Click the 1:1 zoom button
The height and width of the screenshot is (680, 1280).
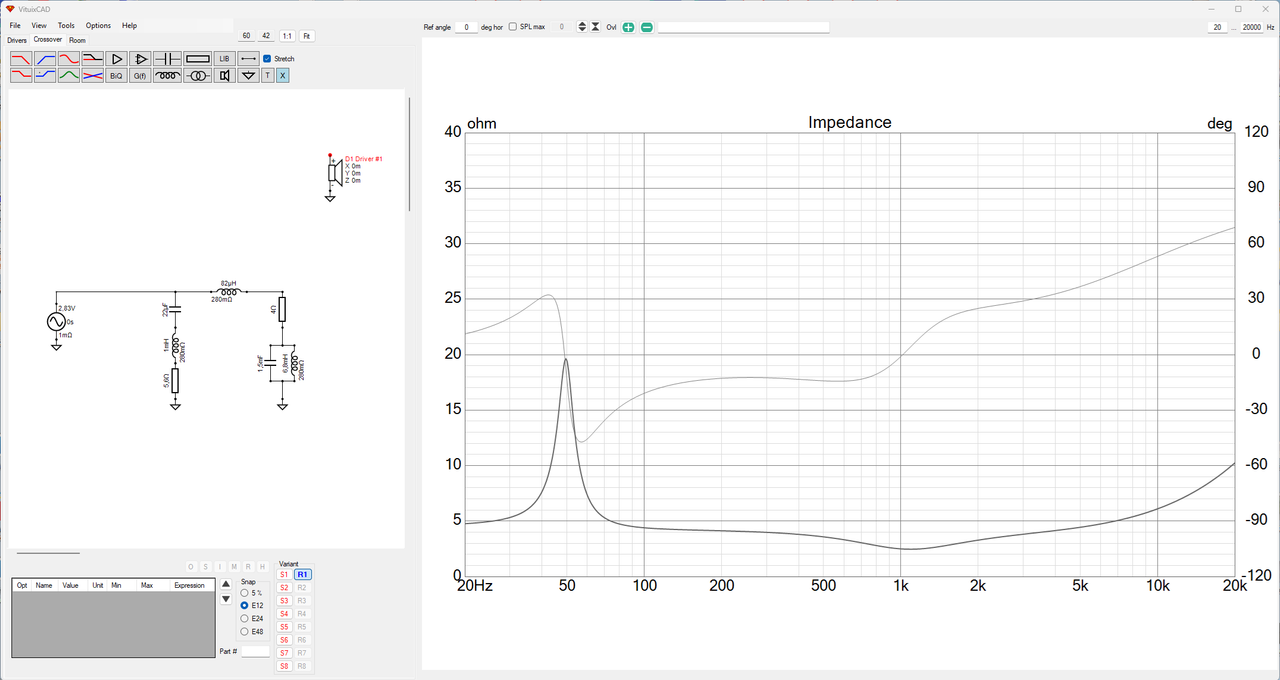click(287, 36)
